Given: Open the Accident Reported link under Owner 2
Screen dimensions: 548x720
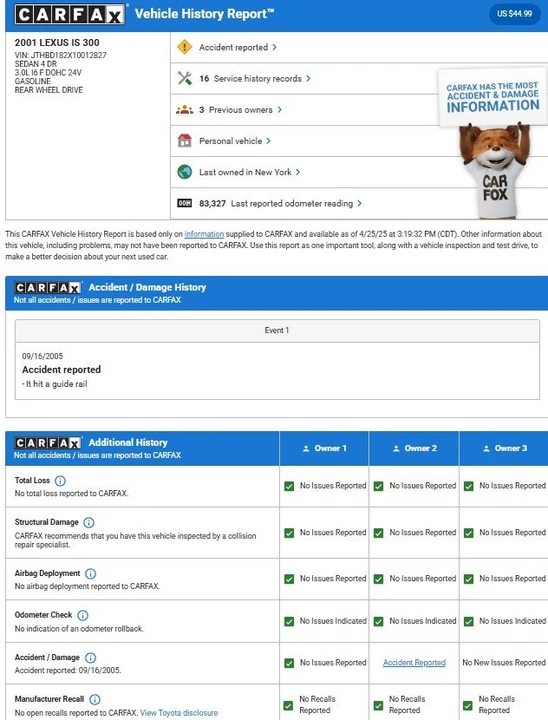Looking at the screenshot, I should tap(414, 663).
